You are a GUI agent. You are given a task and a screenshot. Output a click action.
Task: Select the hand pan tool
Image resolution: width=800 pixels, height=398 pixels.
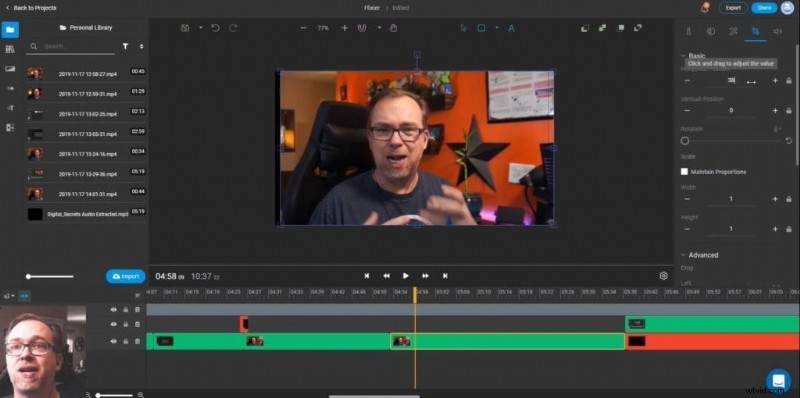point(393,28)
